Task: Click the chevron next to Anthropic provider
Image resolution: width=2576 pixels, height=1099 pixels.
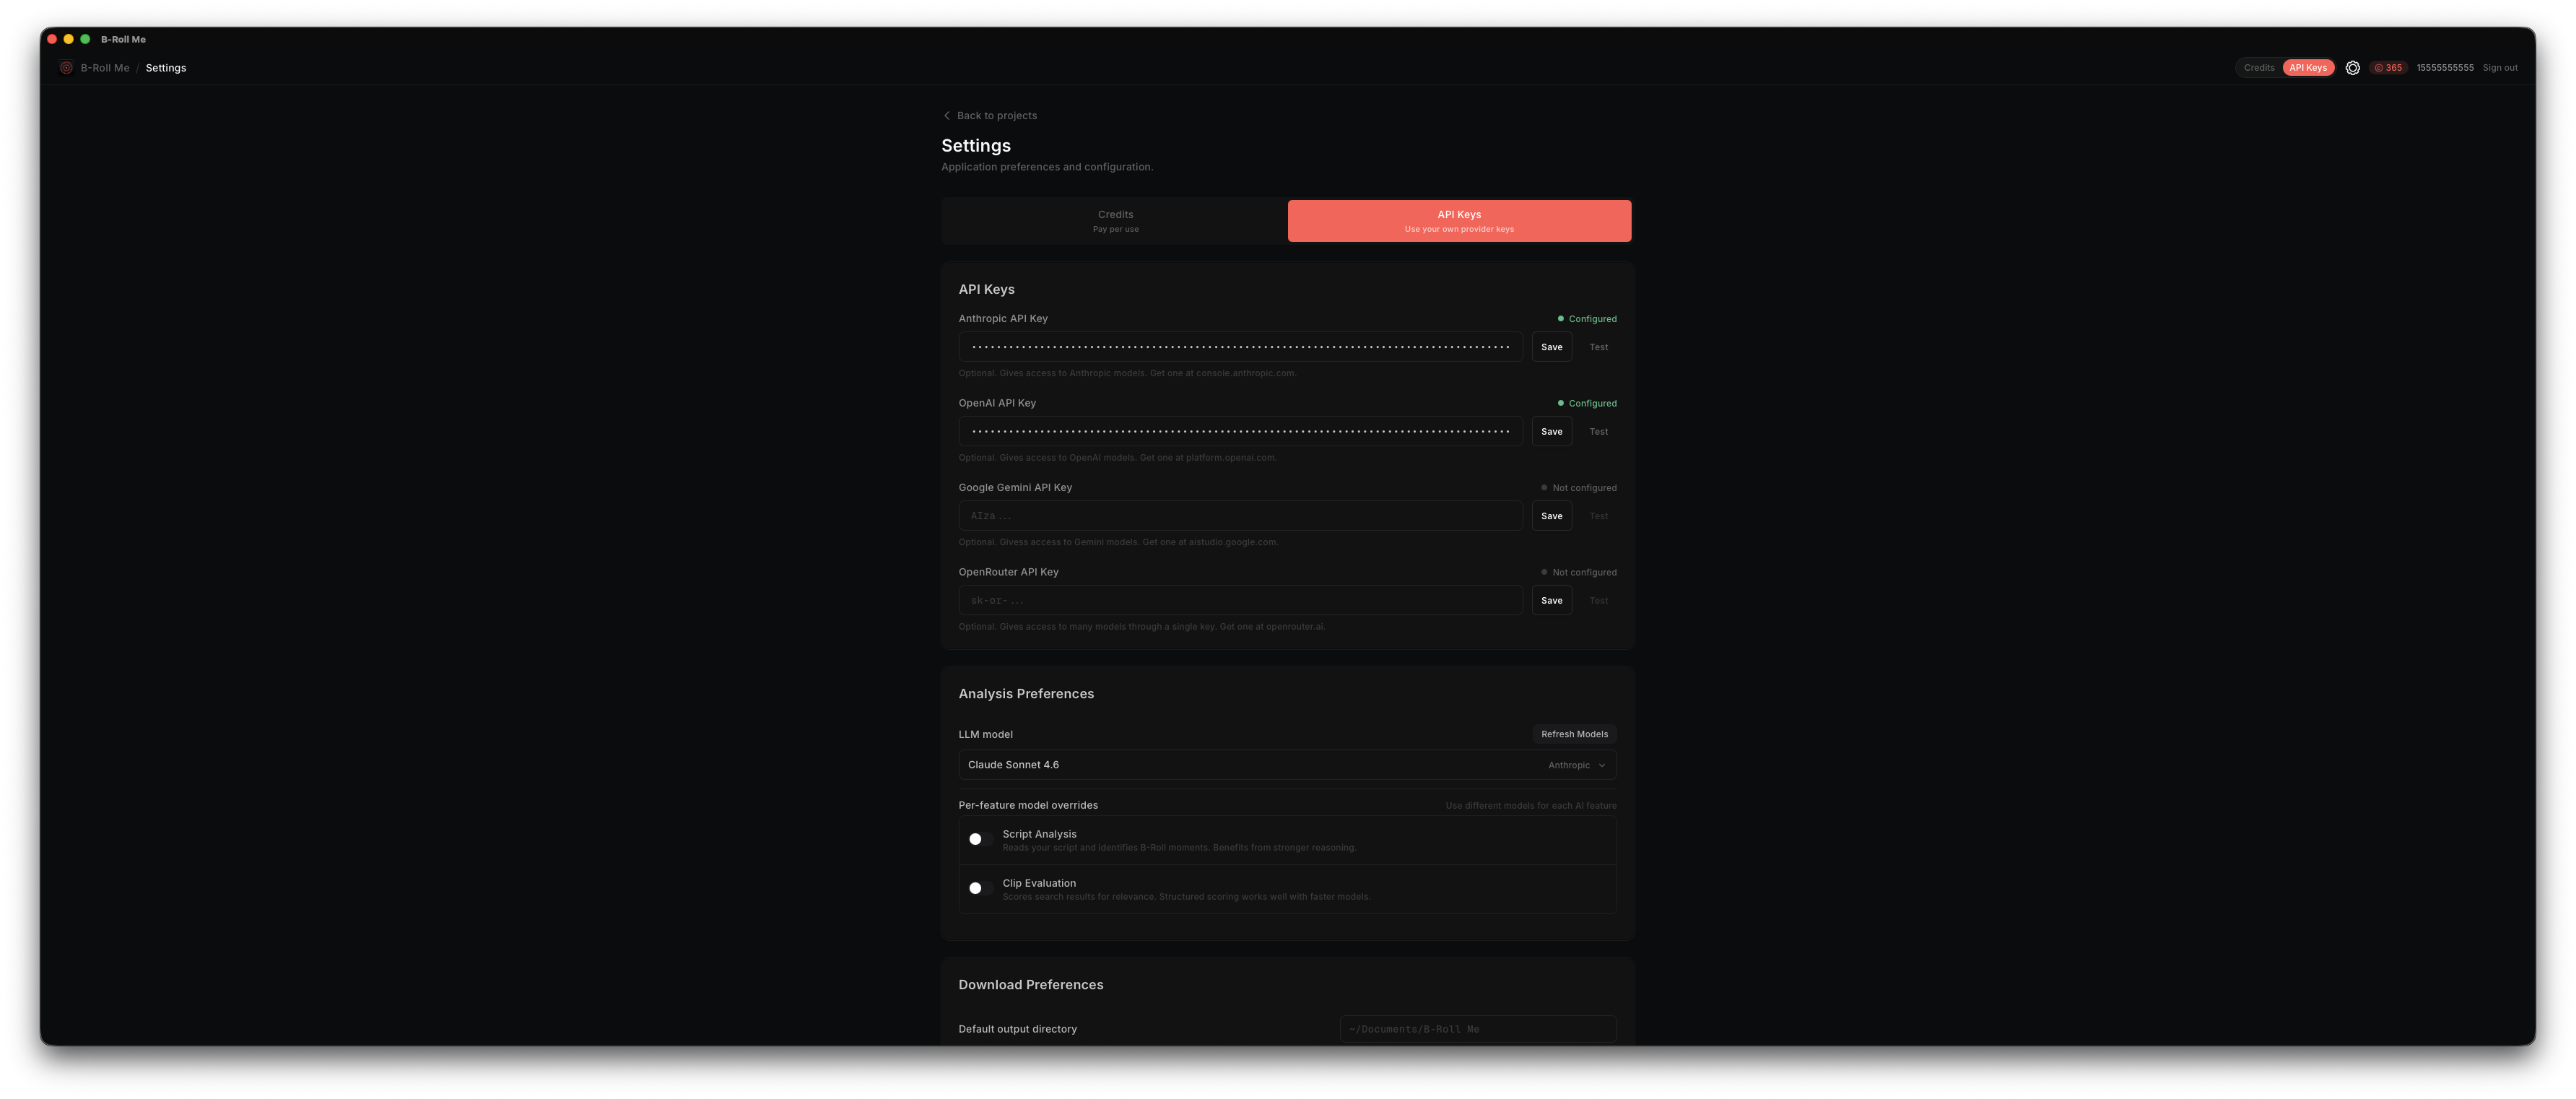Action: [x=1602, y=766]
